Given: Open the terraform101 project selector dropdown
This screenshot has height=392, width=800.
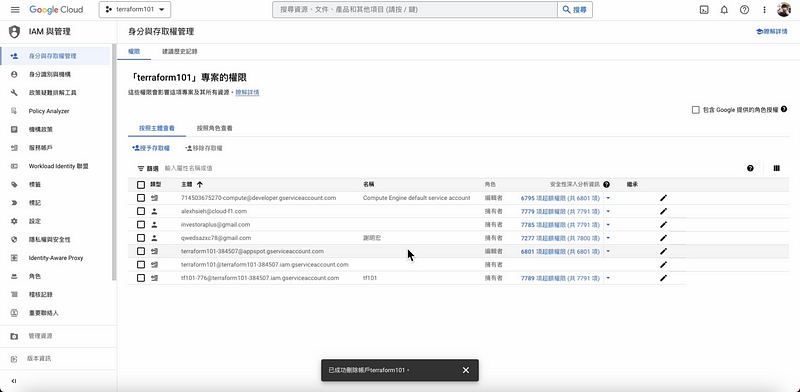Looking at the screenshot, I should [x=135, y=10].
